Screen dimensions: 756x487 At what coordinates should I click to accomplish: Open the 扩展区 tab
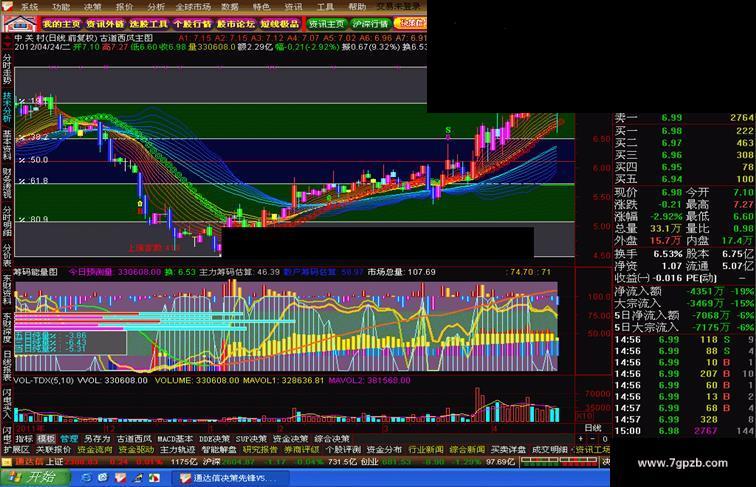(16, 450)
